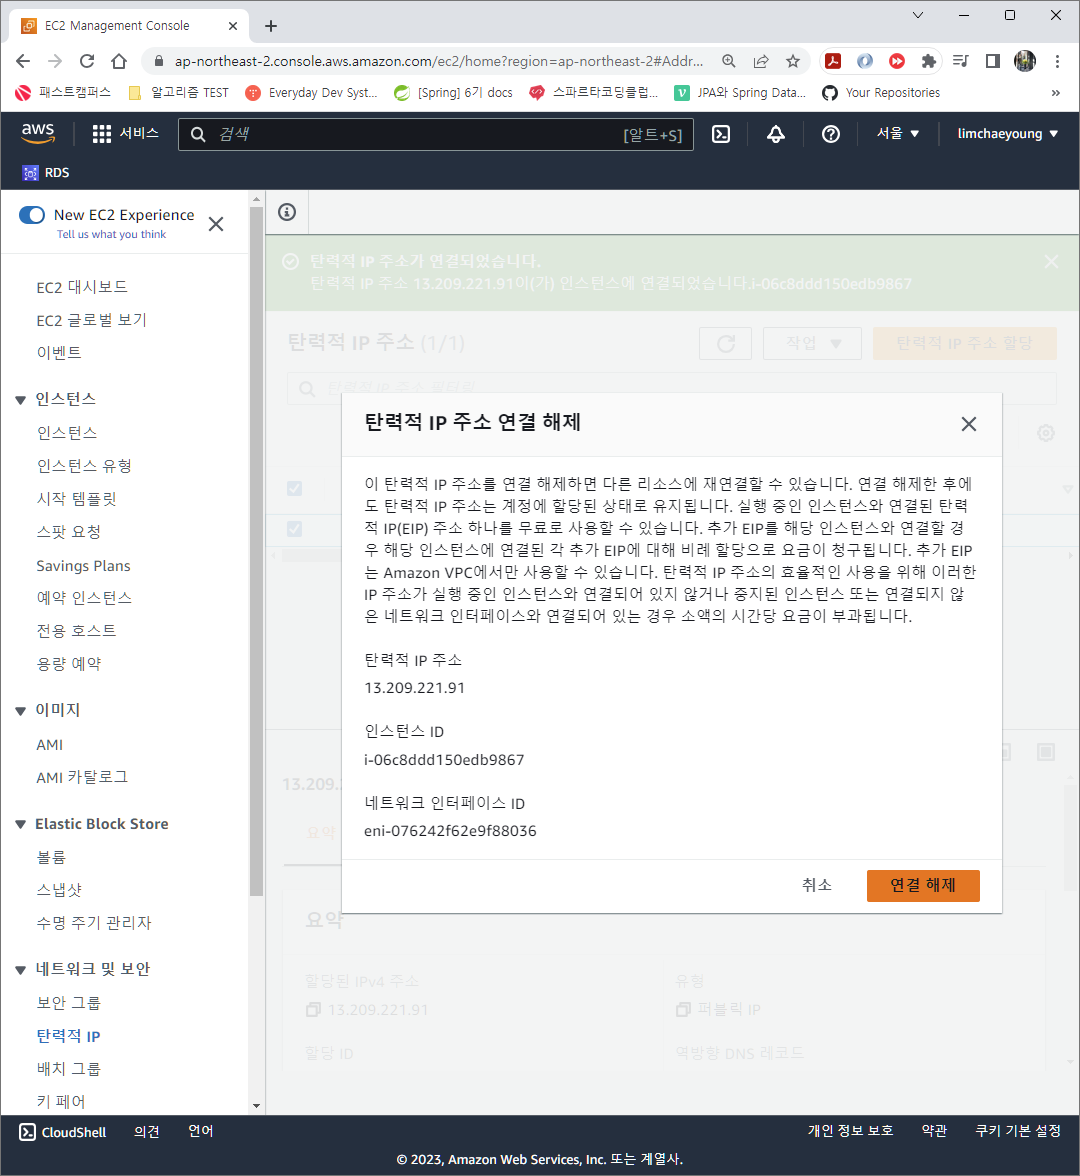This screenshot has height=1176, width=1080.
Task: Open 개인 정보 보호 footer link
Action: click(x=850, y=1131)
